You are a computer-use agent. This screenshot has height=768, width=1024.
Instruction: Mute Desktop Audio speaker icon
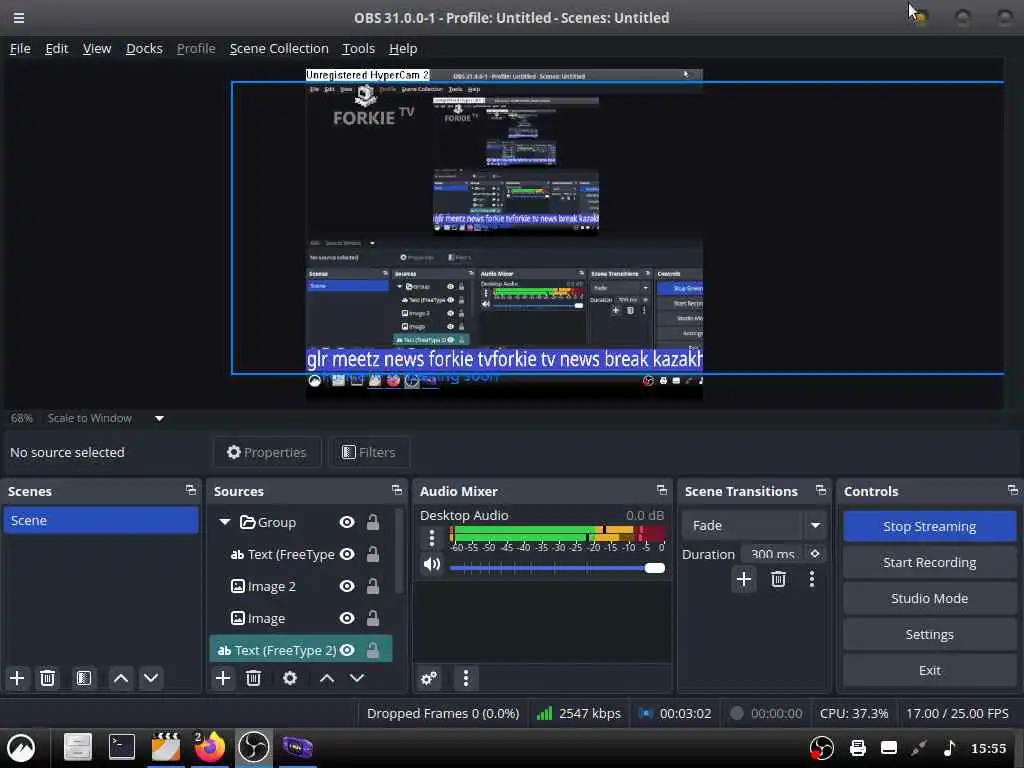point(432,564)
